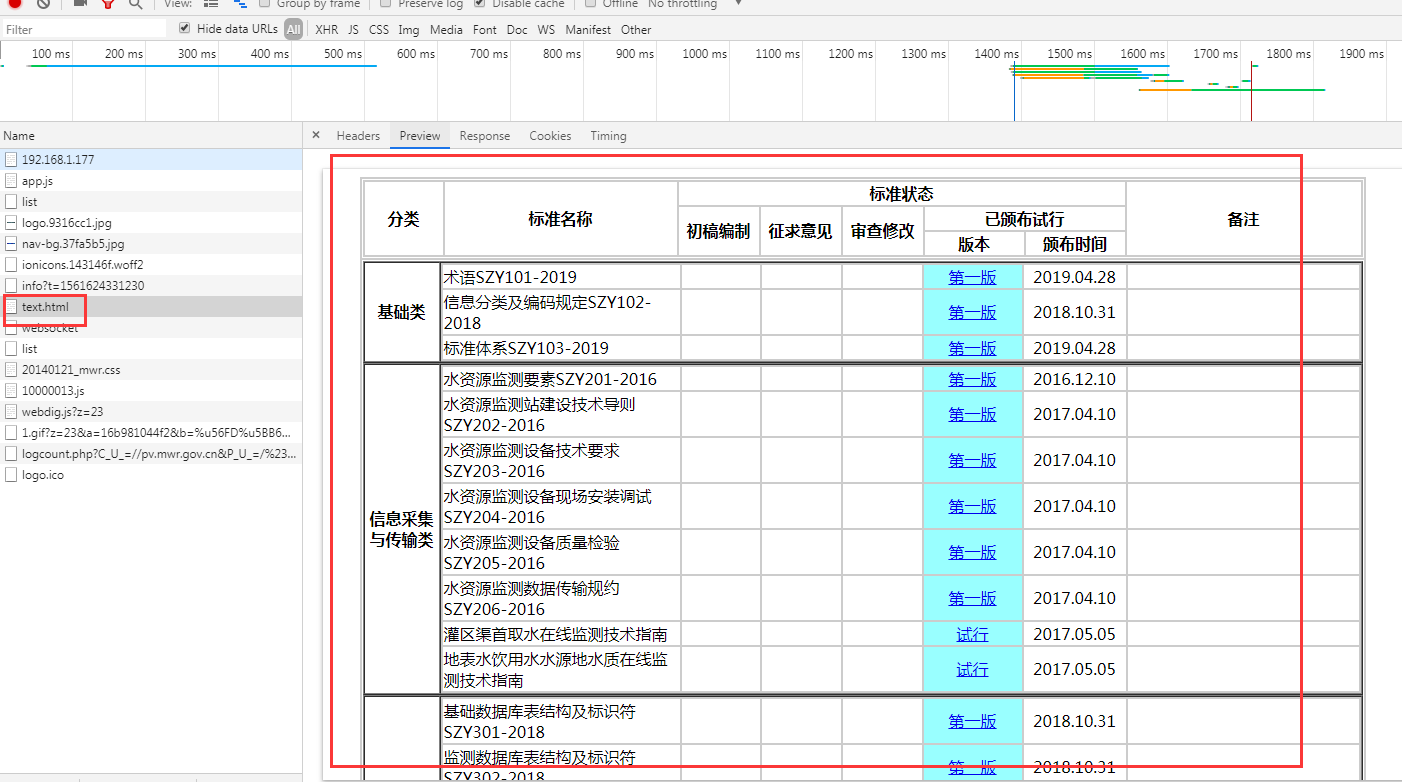The width and height of the screenshot is (1402, 782).
Task: Click the 试行 link for 2017.05.05
Action: point(971,634)
